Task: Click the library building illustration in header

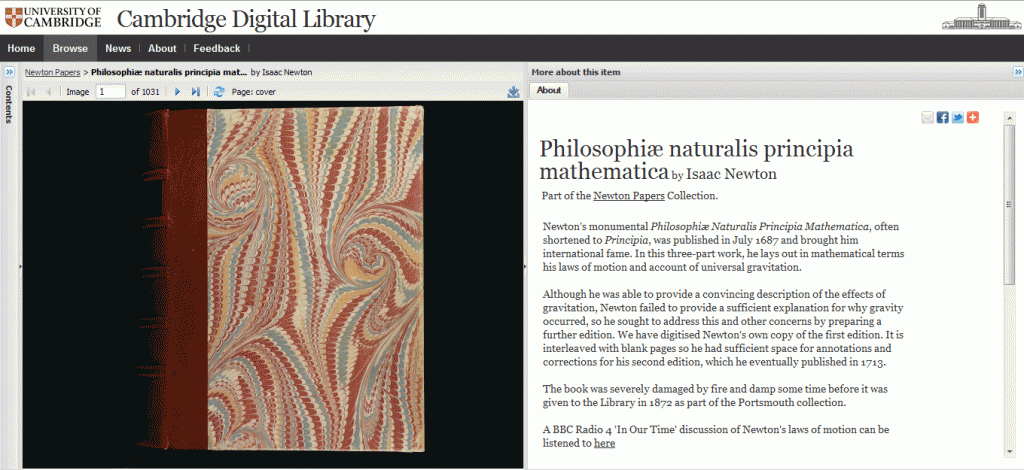Action: coord(981,17)
